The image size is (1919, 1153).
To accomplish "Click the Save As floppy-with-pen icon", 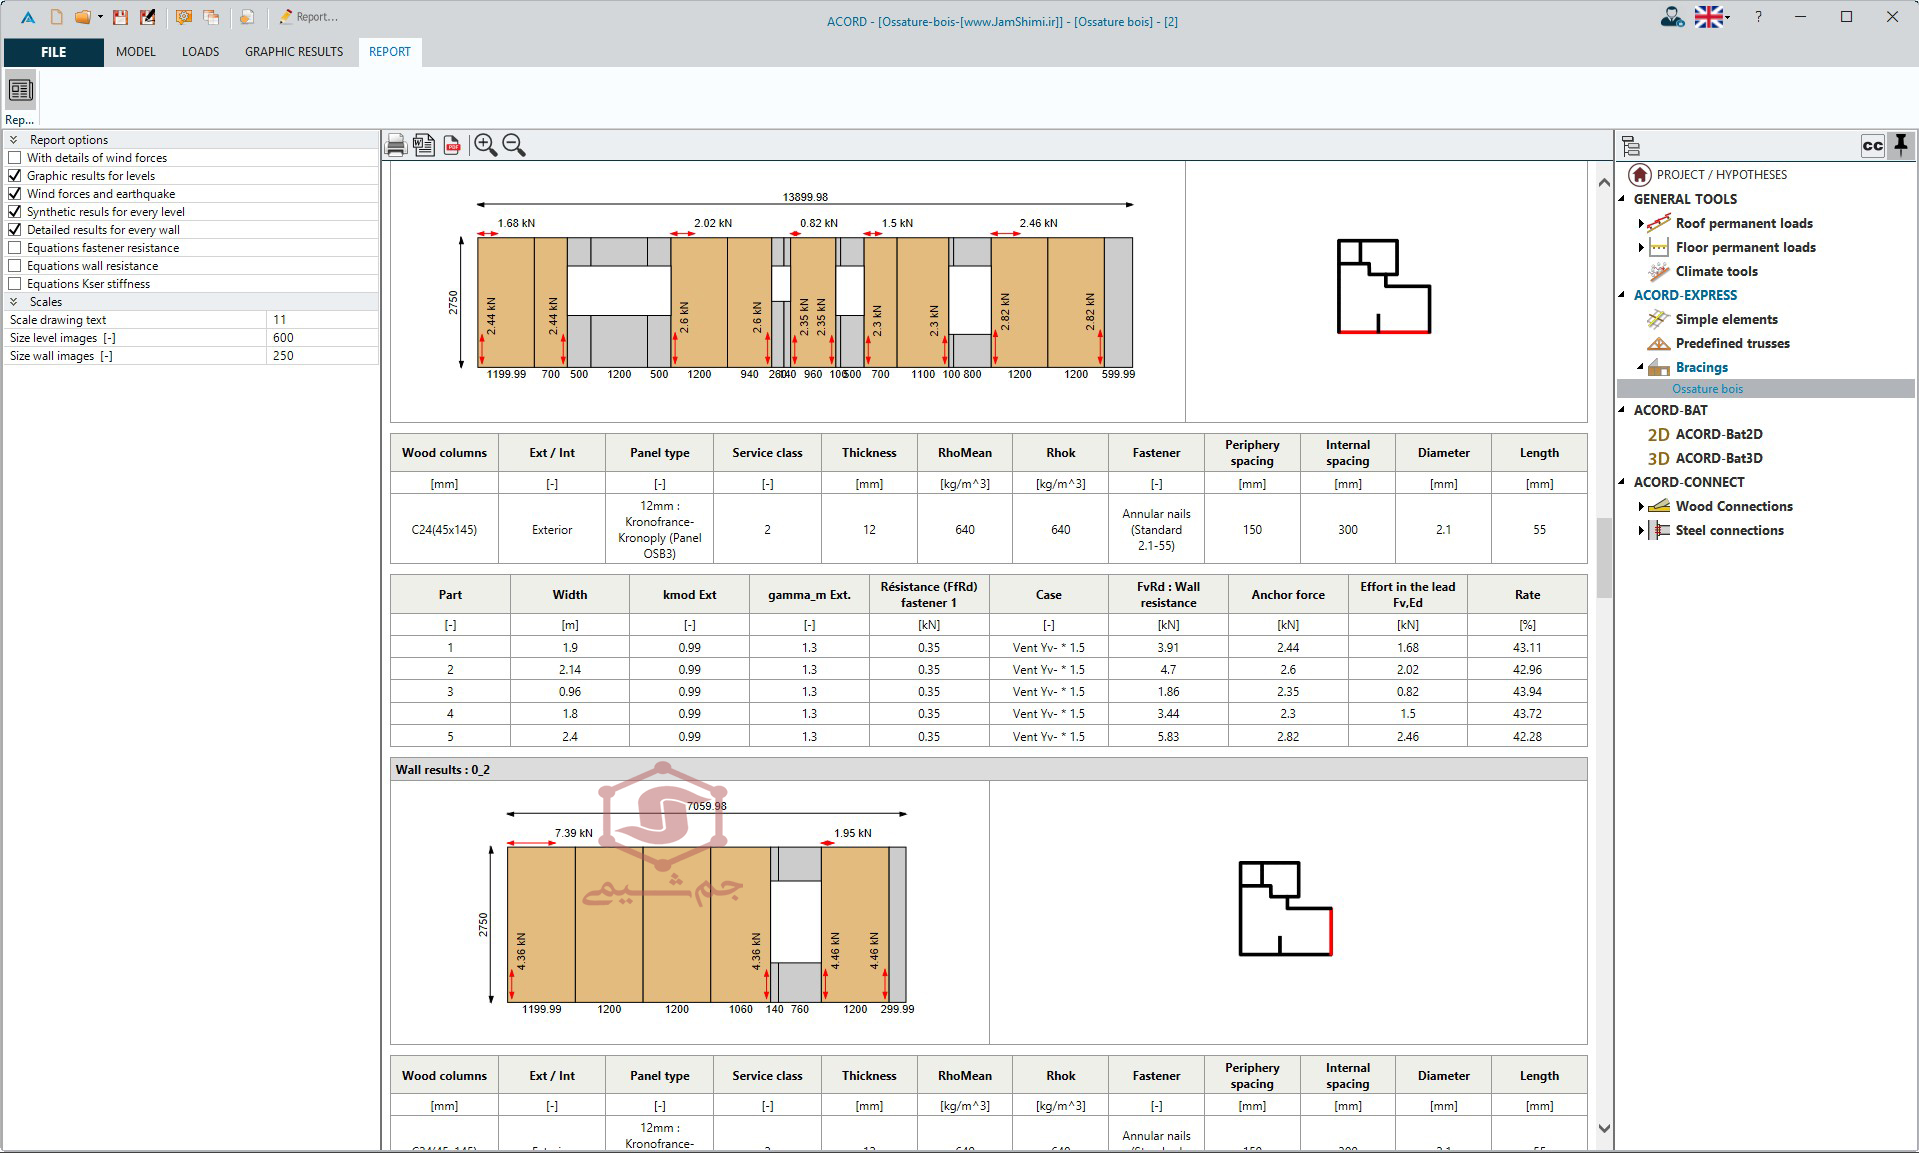I will tap(148, 17).
